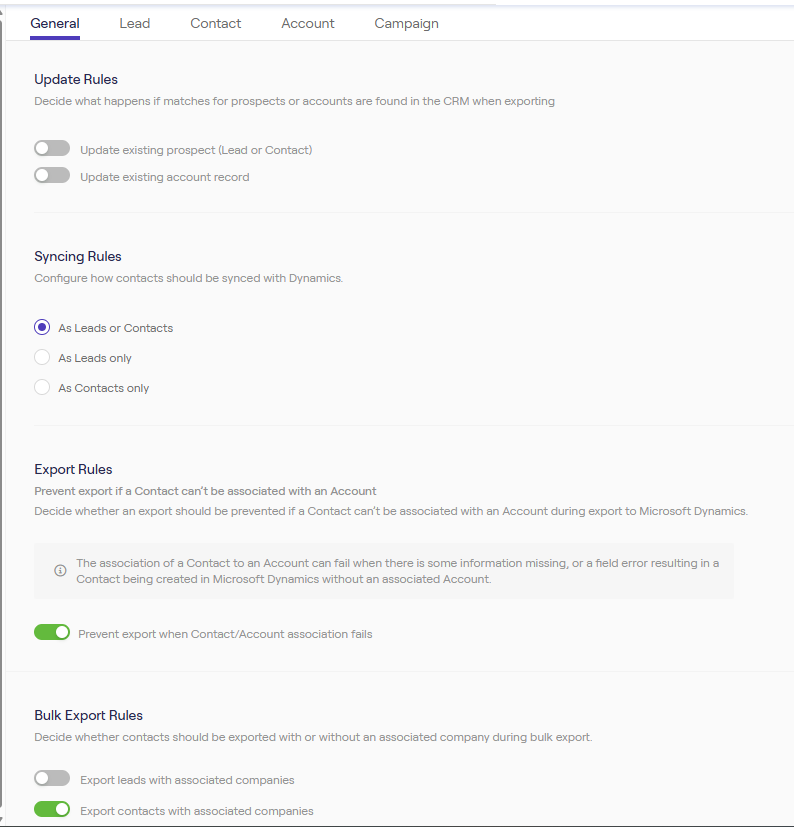The image size is (794, 827).
Task: Choose the As Leads only radio button
Action: click(x=42, y=358)
